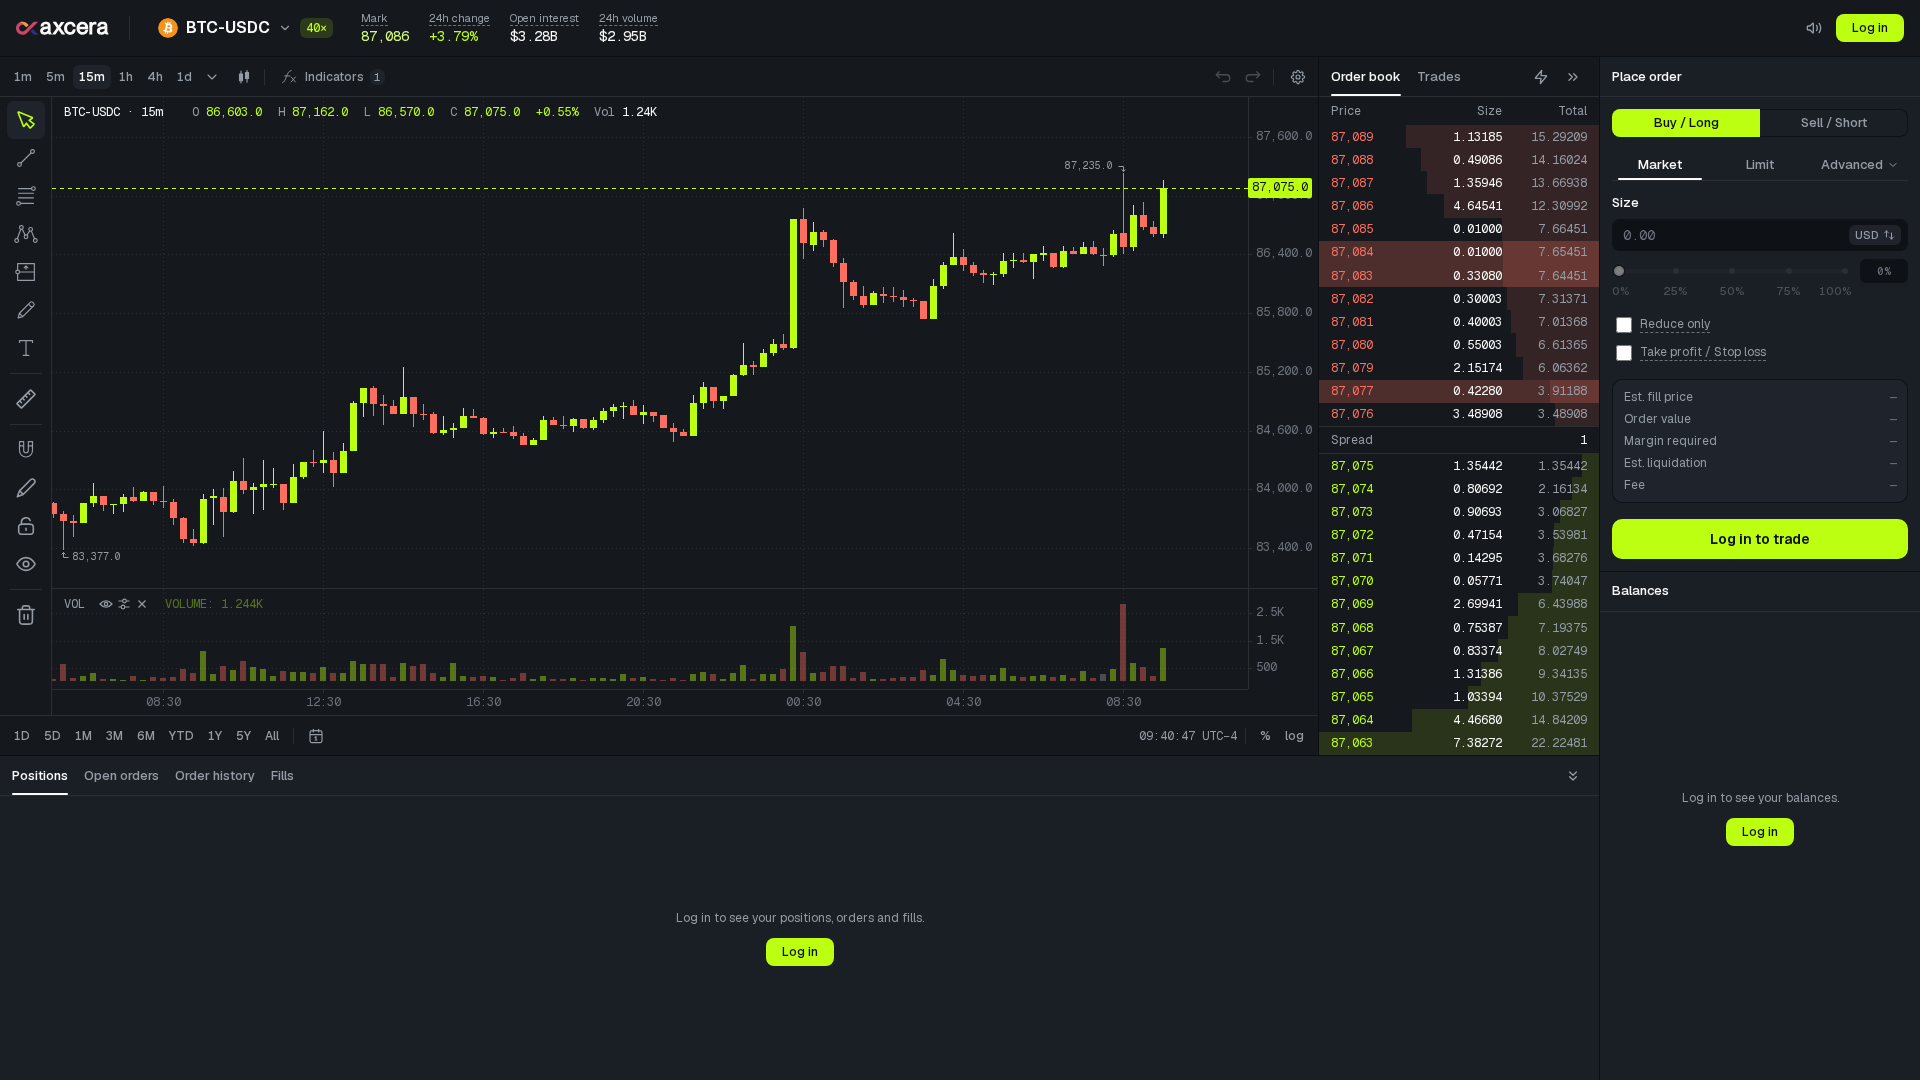The width and height of the screenshot is (1920, 1080).
Task: Select the ruler measure tool
Action: point(26,399)
